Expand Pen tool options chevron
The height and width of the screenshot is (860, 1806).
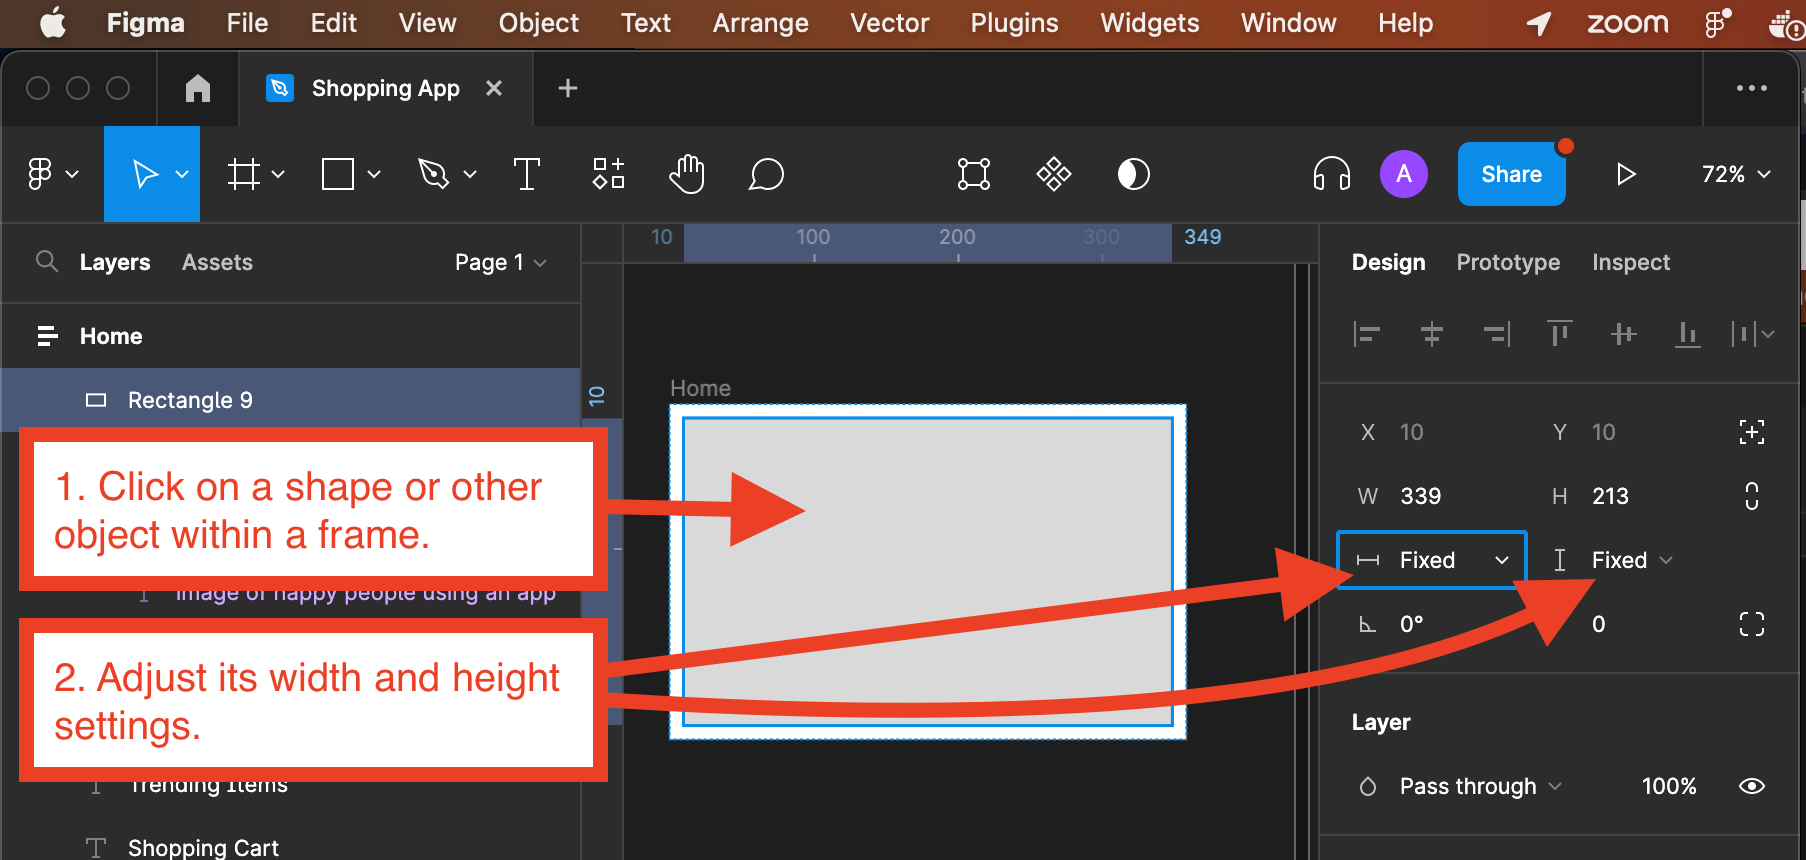pyautogui.click(x=470, y=174)
